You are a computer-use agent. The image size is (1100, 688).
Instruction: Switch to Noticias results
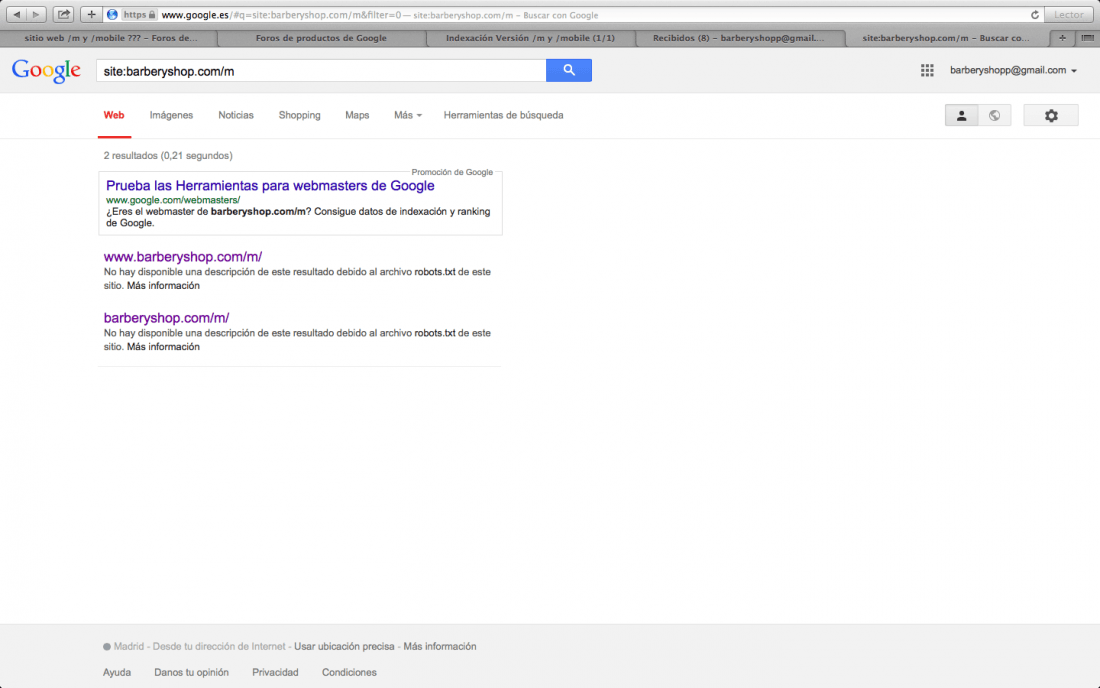(236, 115)
